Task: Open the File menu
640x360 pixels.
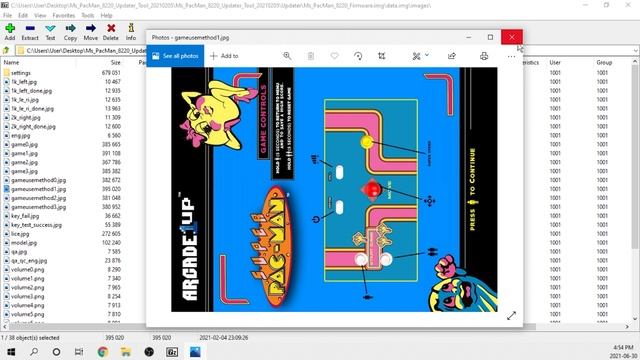Action: tap(7, 16)
